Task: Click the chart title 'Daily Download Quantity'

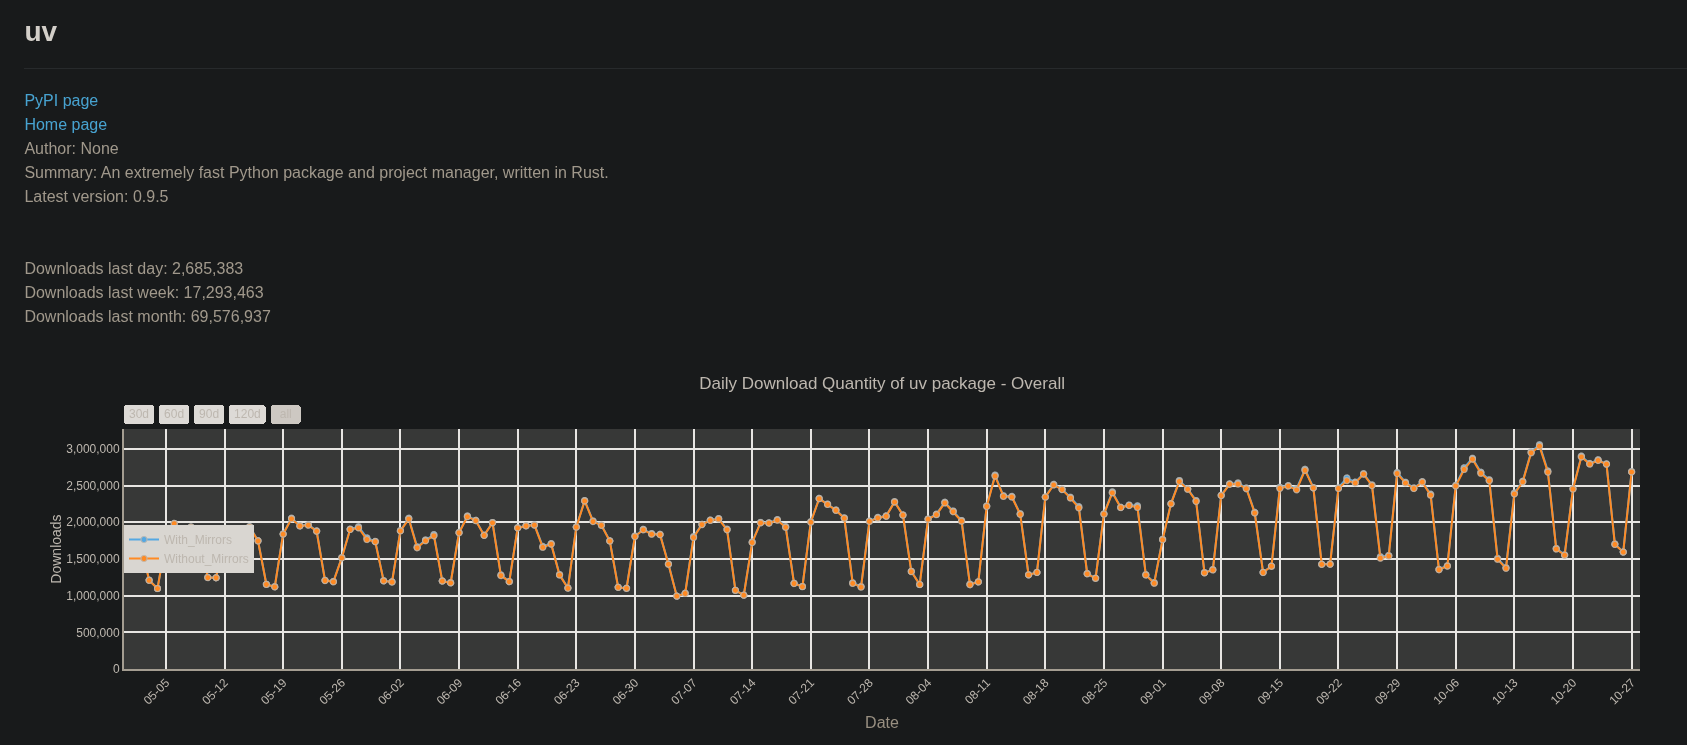Action: 881,383
